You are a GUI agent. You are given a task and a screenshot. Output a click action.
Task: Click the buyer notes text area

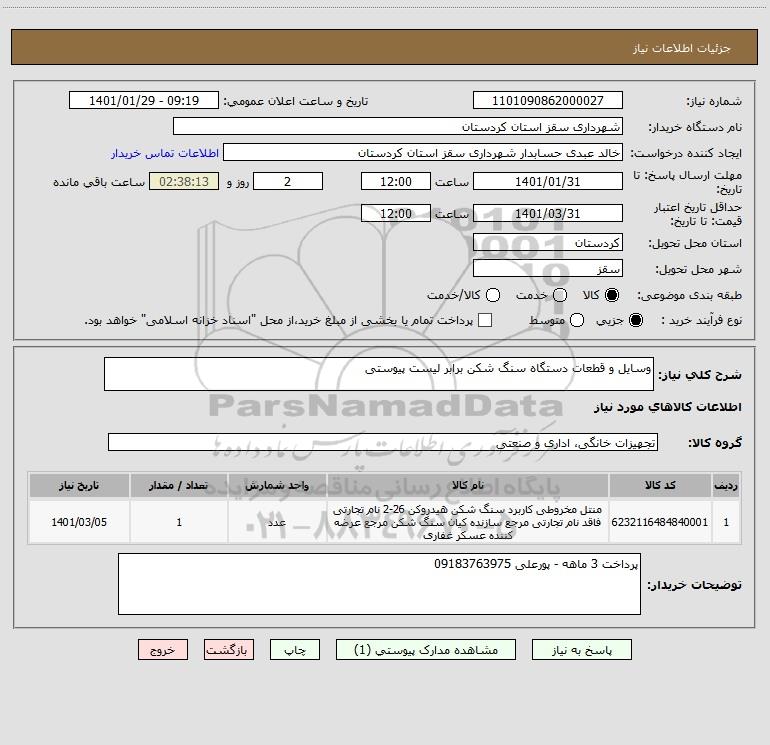tap(379, 584)
